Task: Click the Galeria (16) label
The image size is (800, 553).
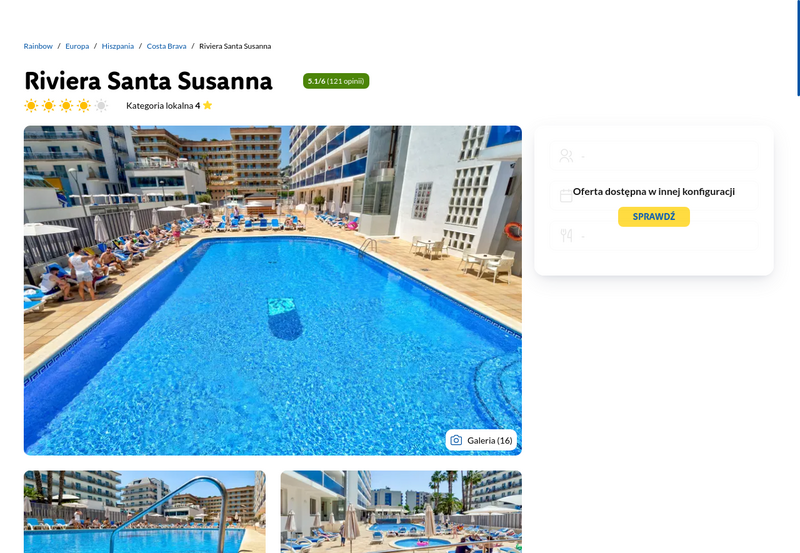Action: 489,440
